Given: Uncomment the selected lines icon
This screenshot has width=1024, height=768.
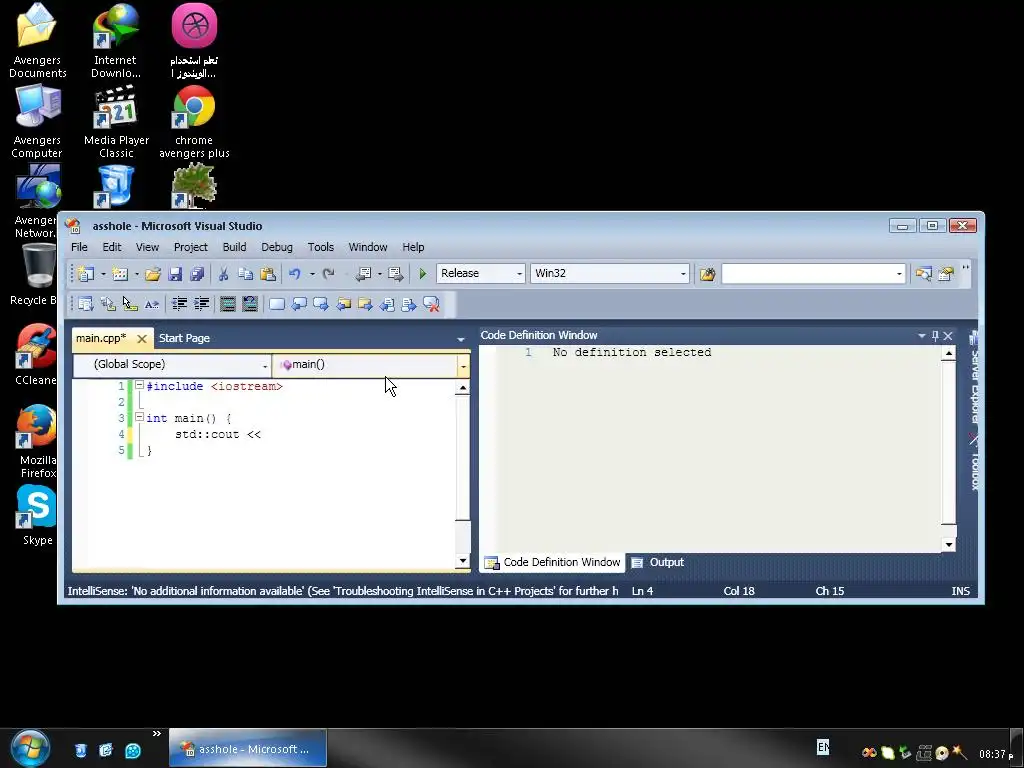Looking at the screenshot, I should click(249, 304).
